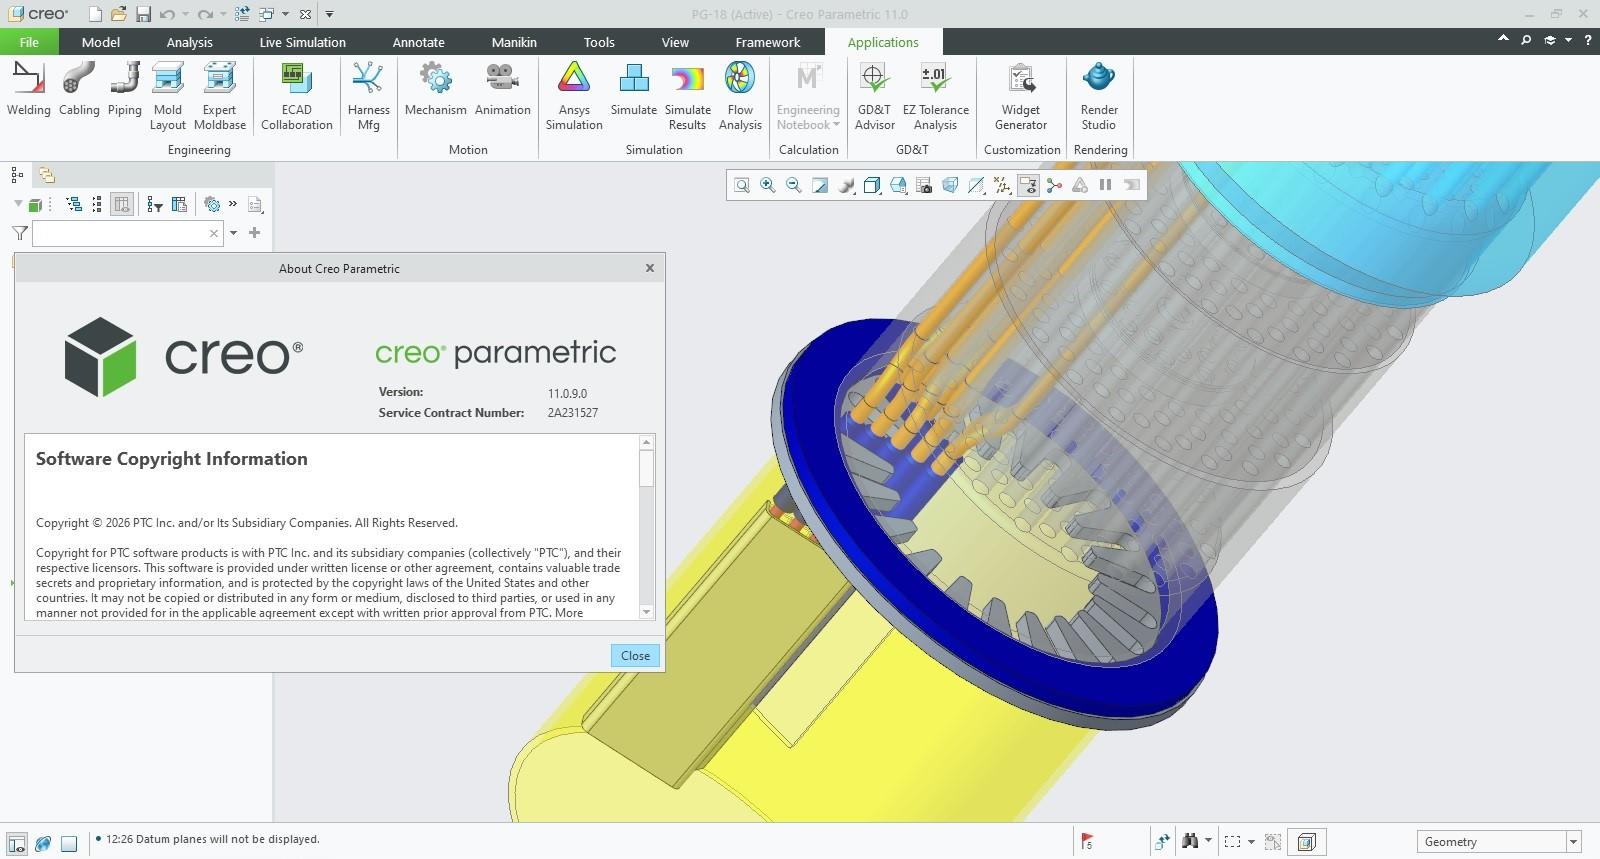Open display style dropdown (cube icon)
The width and height of the screenshot is (1600, 859).
pyautogui.click(x=872, y=185)
